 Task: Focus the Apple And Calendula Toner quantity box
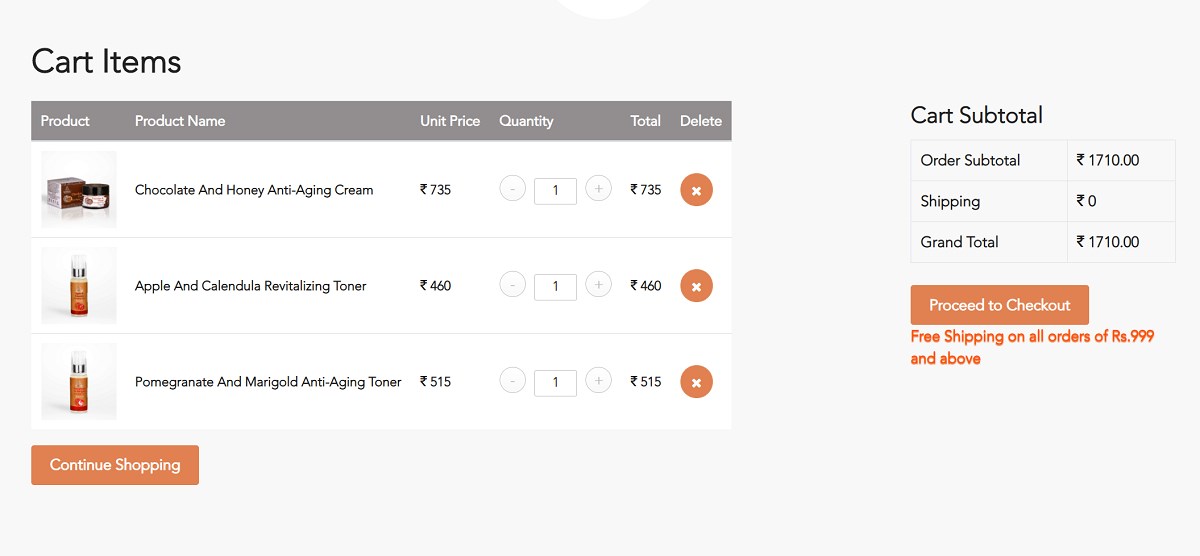(555, 287)
